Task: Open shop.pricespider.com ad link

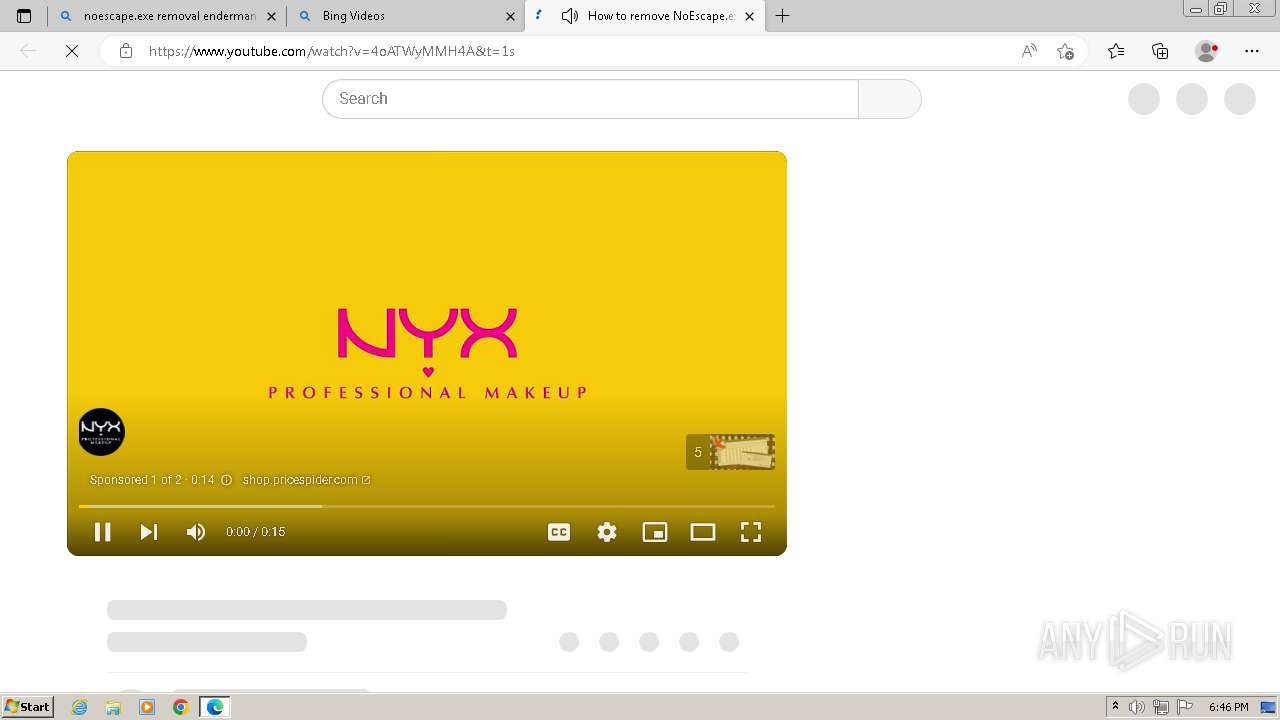Action: [306, 480]
